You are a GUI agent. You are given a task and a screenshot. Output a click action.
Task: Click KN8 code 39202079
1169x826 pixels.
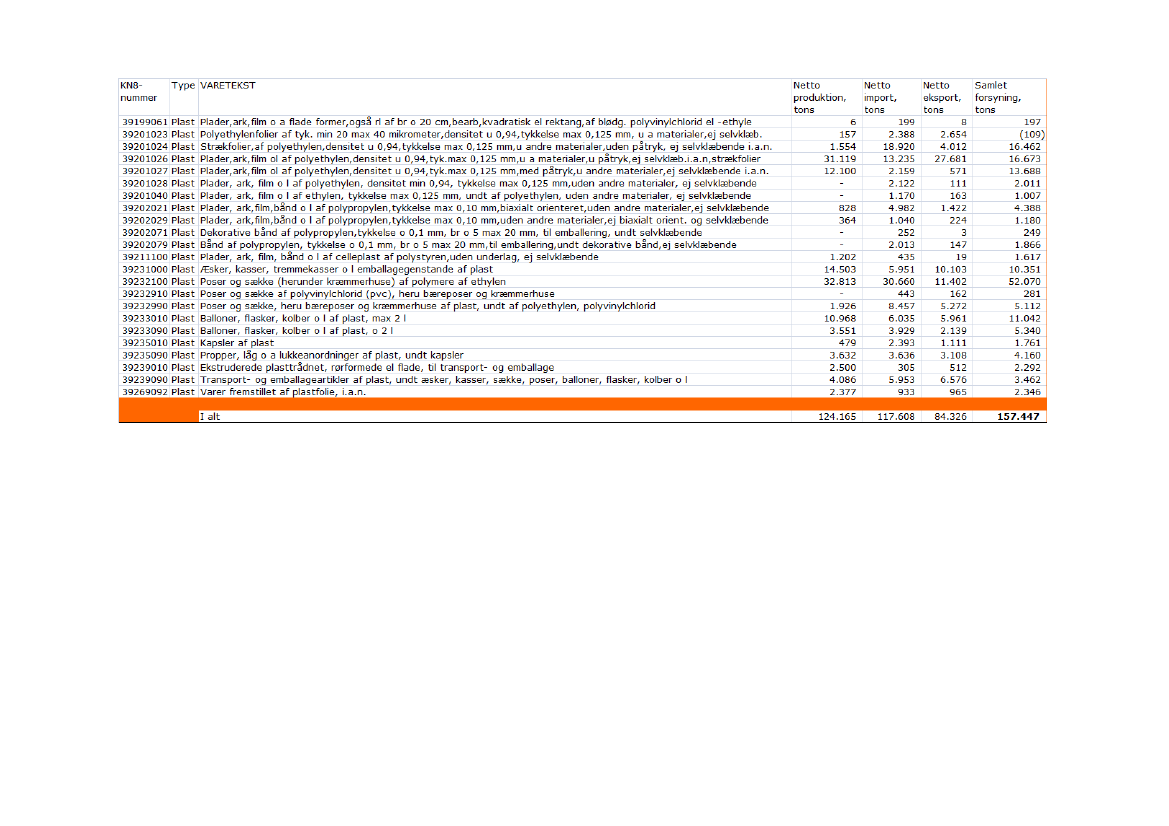click(x=145, y=245)
